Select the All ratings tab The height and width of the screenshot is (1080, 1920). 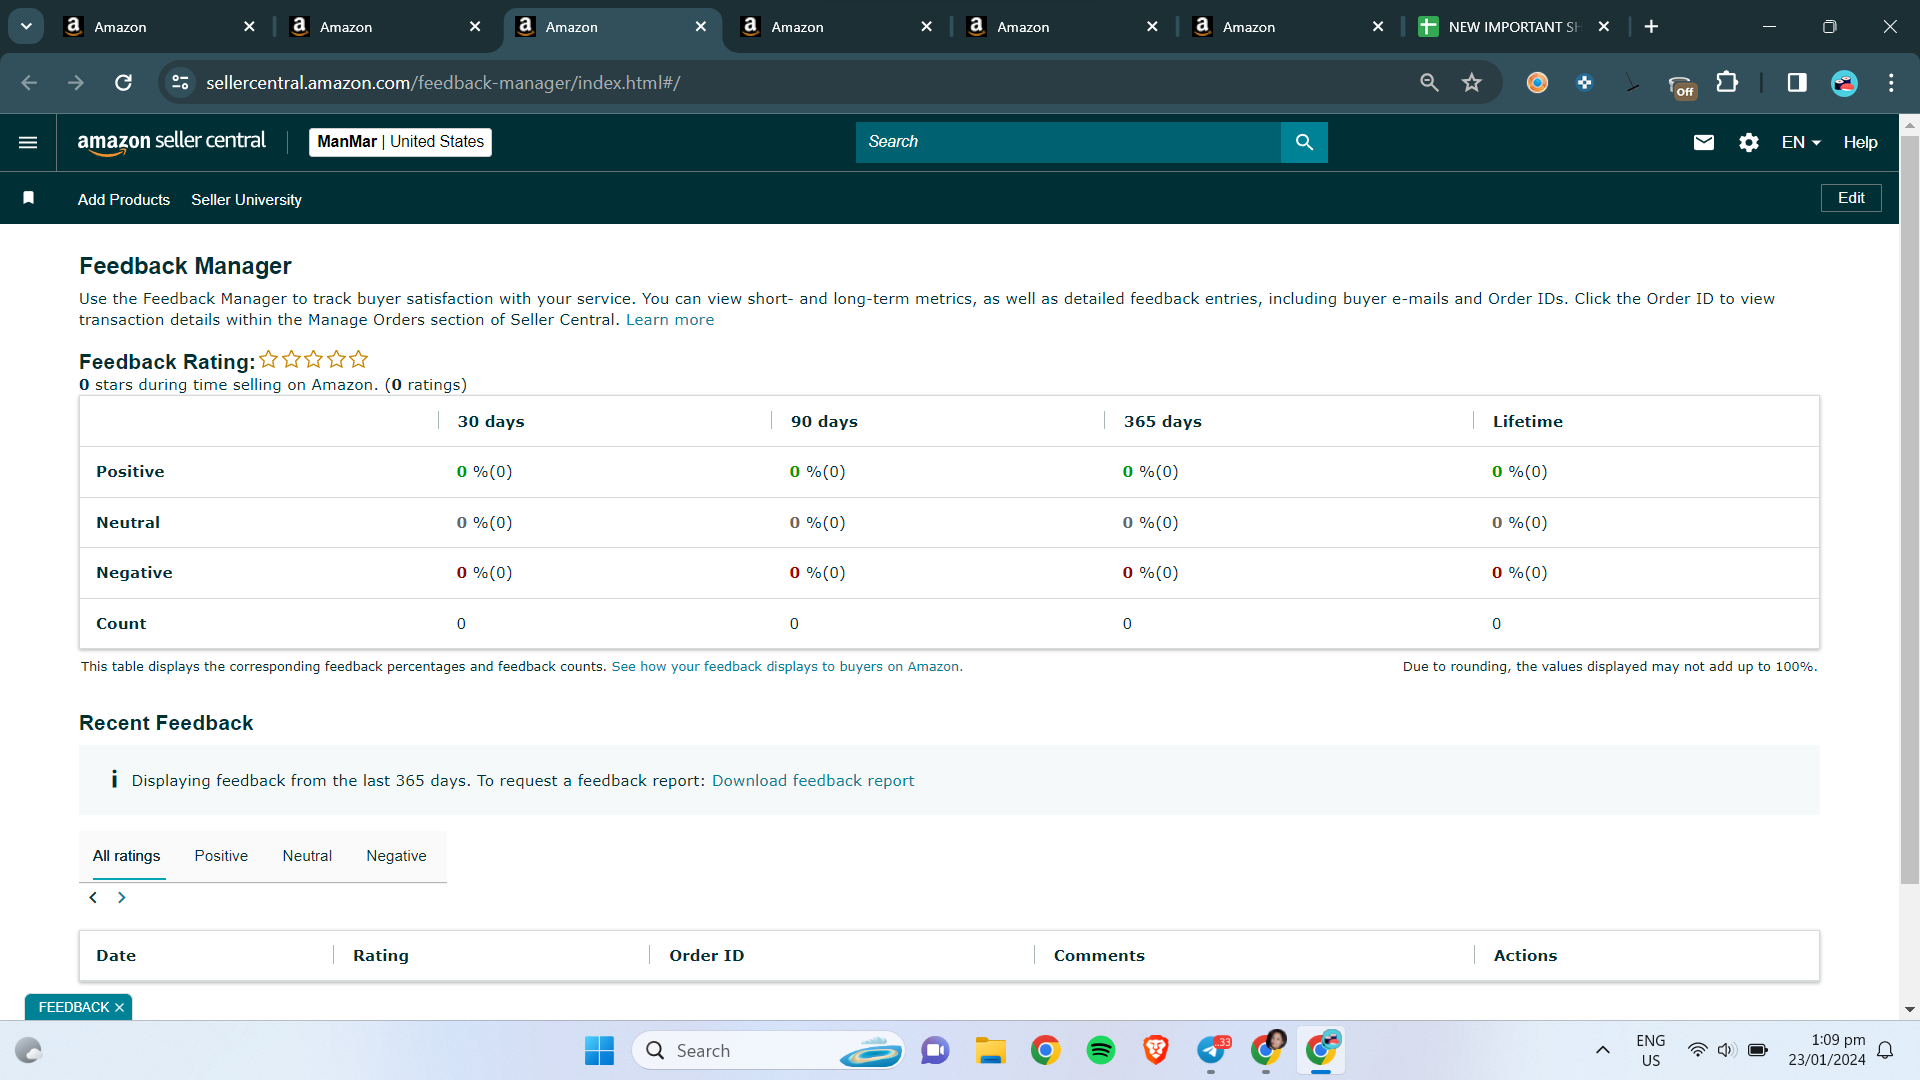click(127, 856)
